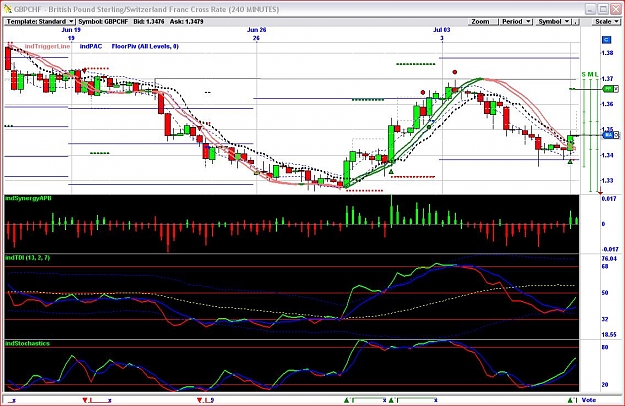Click the red arrow at the price scale bottom
Screen dimensions: 625x406
[600, 193]
